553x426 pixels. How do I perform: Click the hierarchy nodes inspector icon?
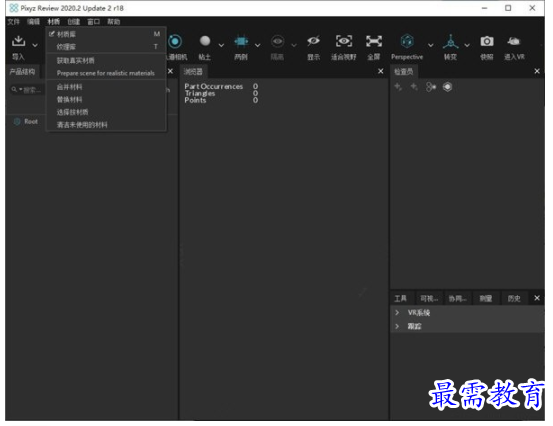(x=431, y=87)
